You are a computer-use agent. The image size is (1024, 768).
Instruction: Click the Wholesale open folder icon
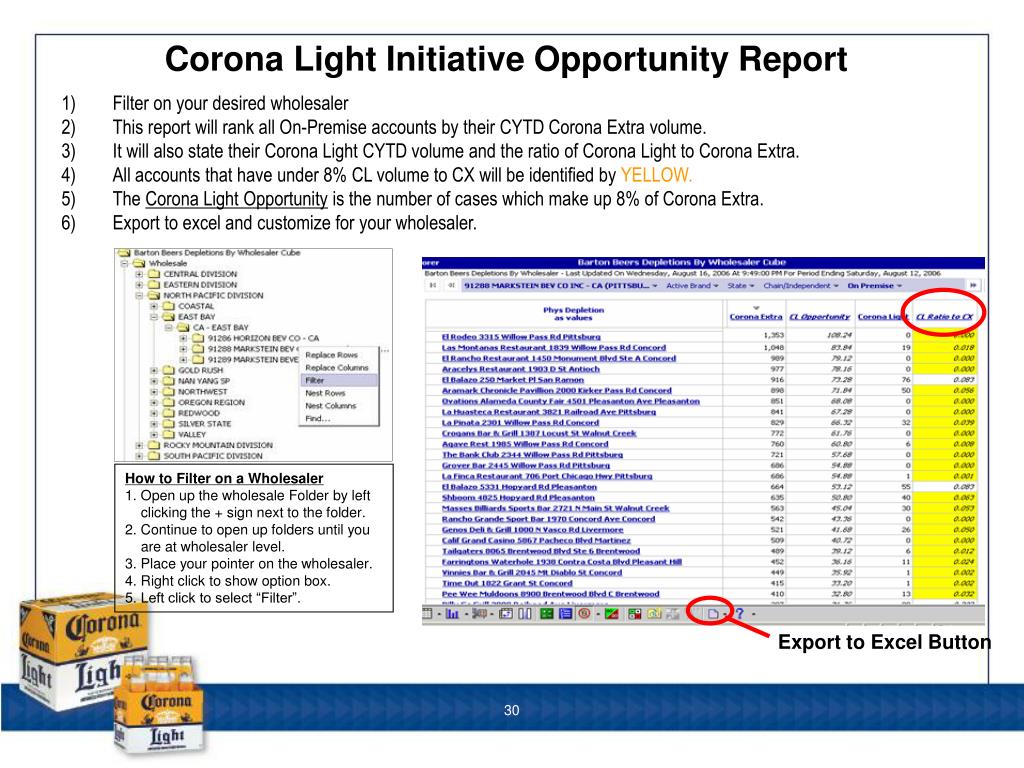(139, 263)
